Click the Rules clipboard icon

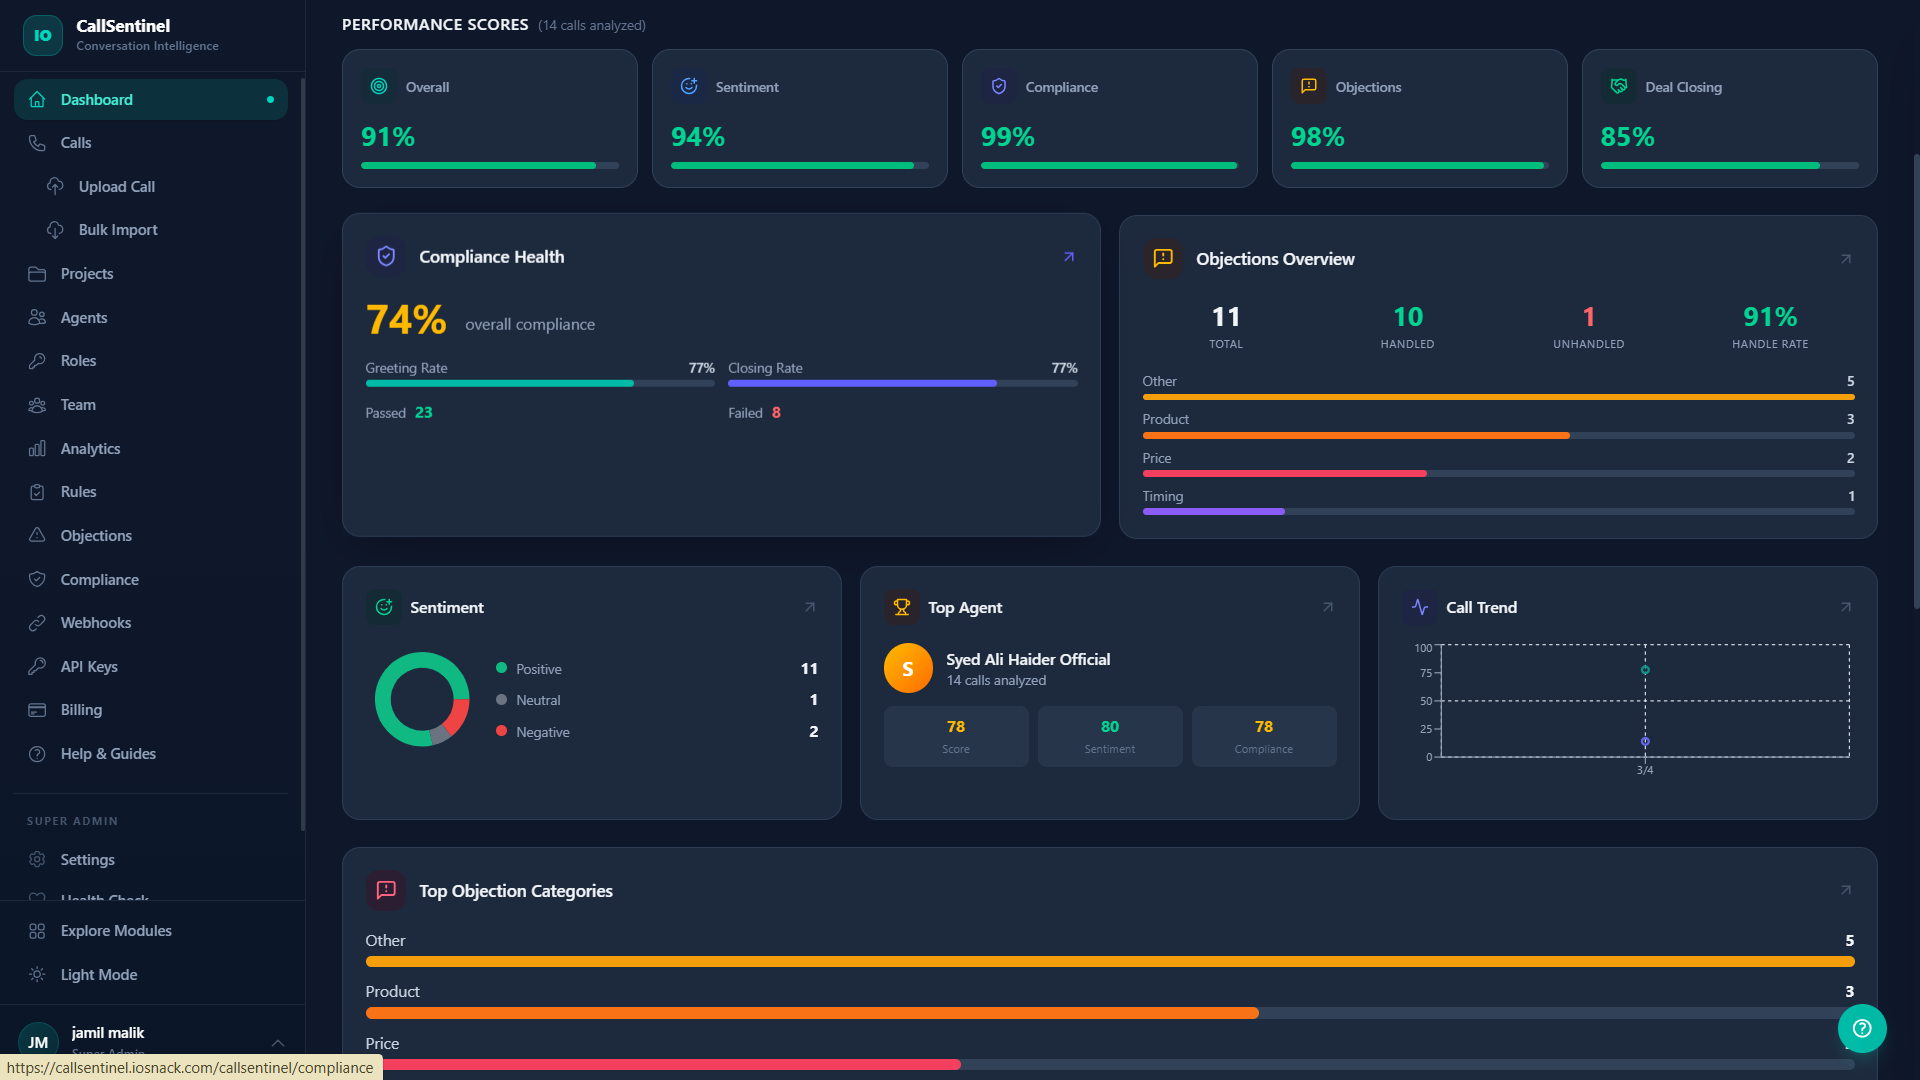point(37,492)
